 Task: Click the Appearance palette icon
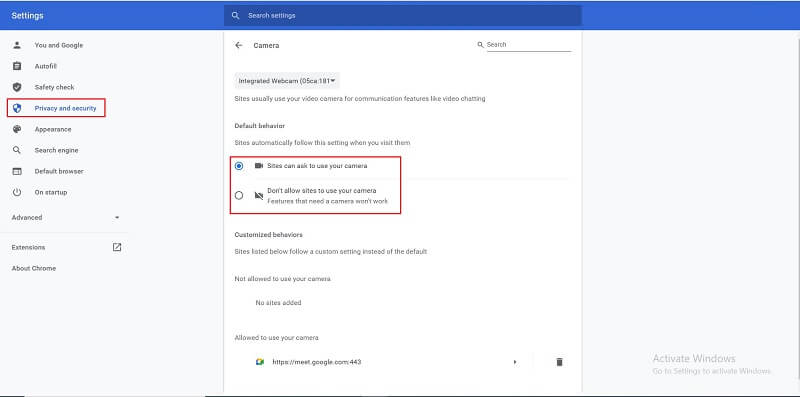pos(17,129)
